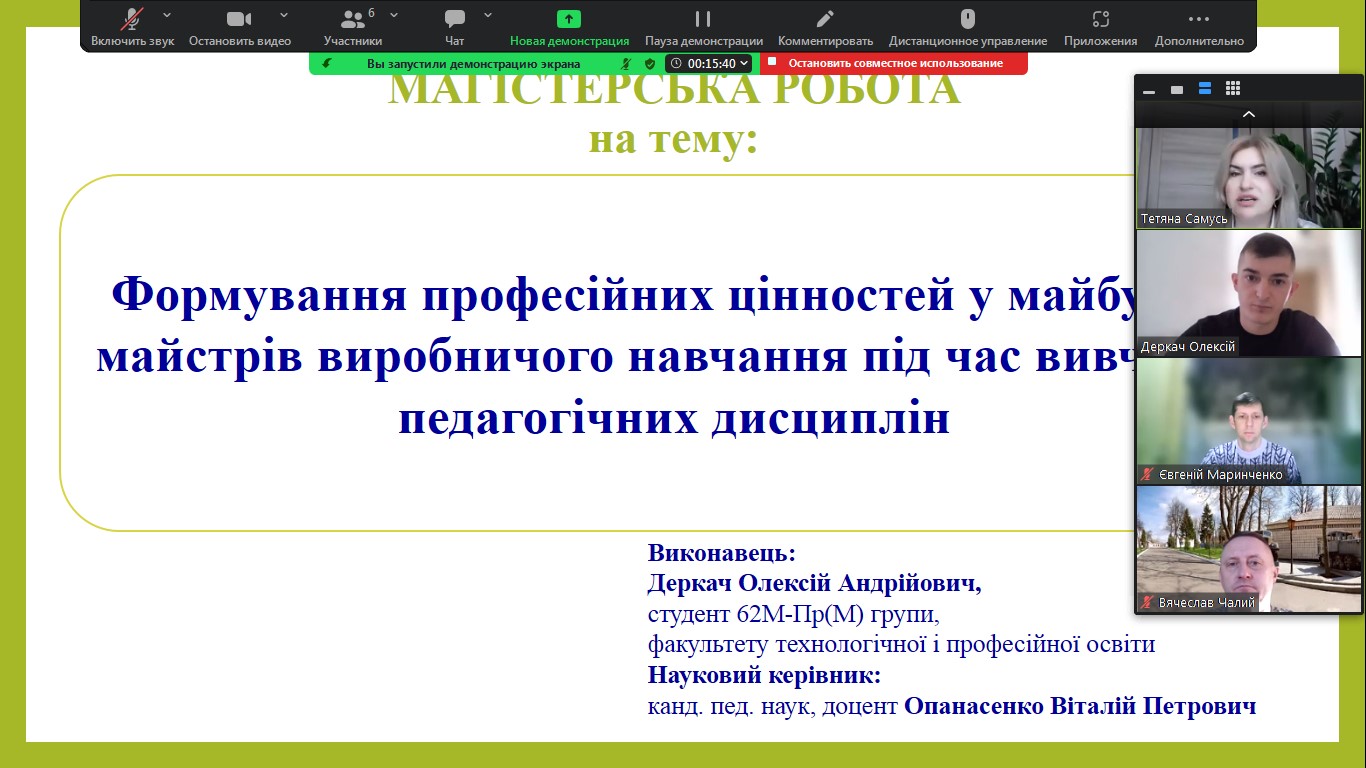Hide video thumbnails with minimize-strip icon
The height and width of the screenshot is (768, 1366).
tap(1149, 89)
